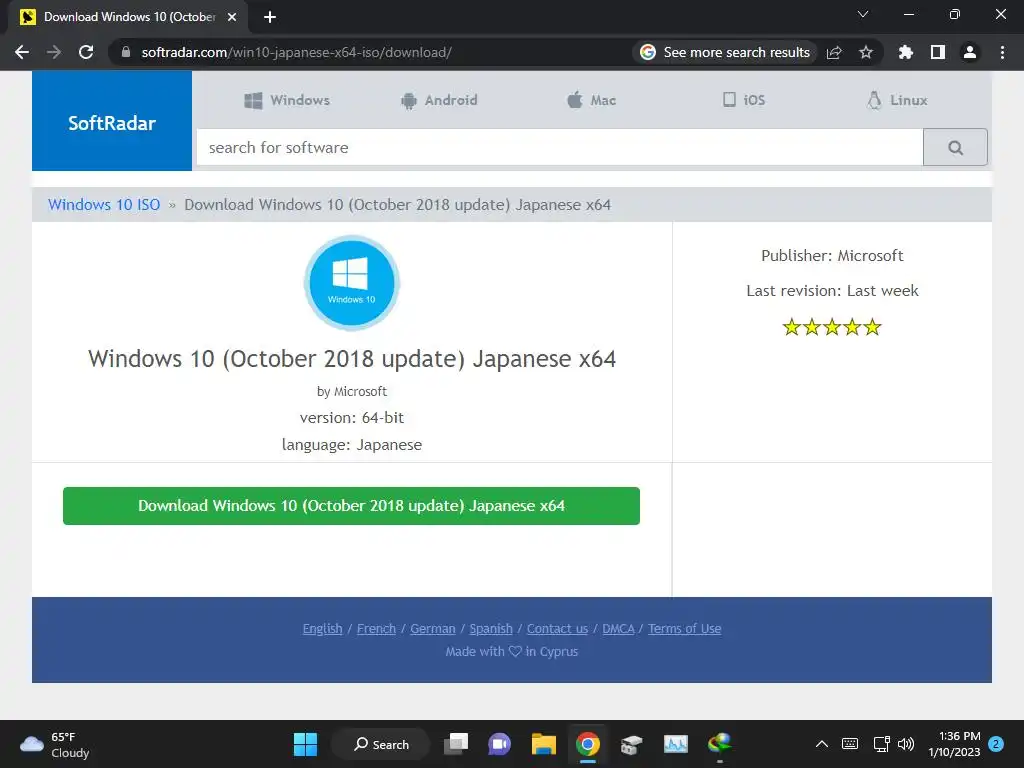Viewport: 1024px width, 768px height.
Task: Open the volume speaker tray icon
Action: coord(906,744)
